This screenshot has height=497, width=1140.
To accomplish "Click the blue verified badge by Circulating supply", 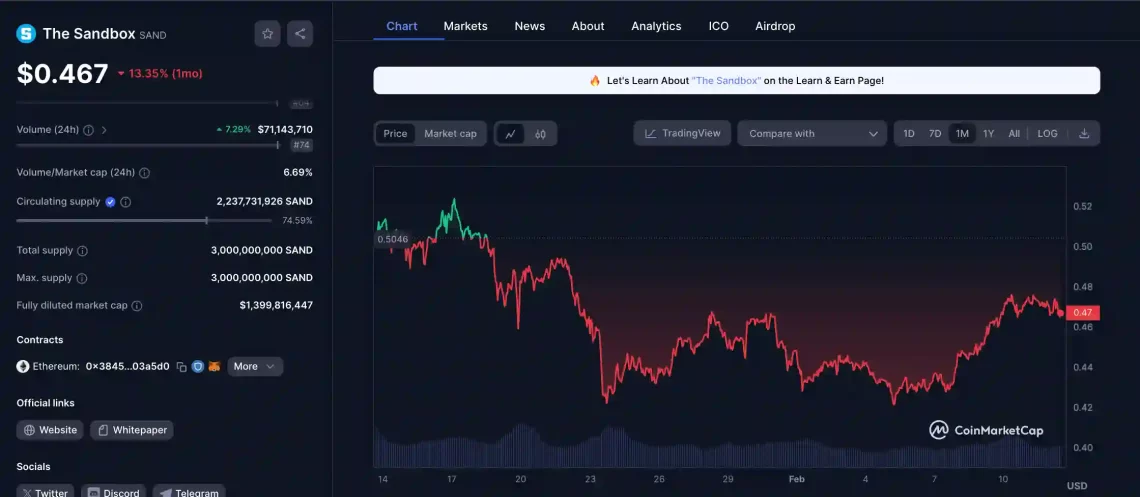I will pyautogui.click(x=111, y=202).
